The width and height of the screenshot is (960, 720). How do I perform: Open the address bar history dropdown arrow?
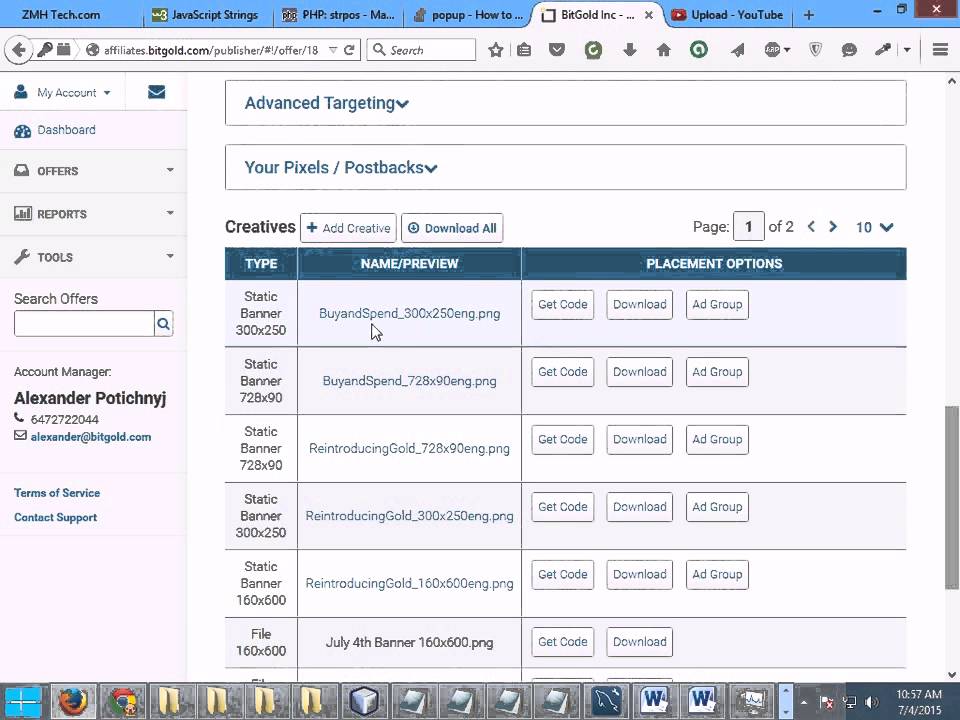click(x=333, y=50)
